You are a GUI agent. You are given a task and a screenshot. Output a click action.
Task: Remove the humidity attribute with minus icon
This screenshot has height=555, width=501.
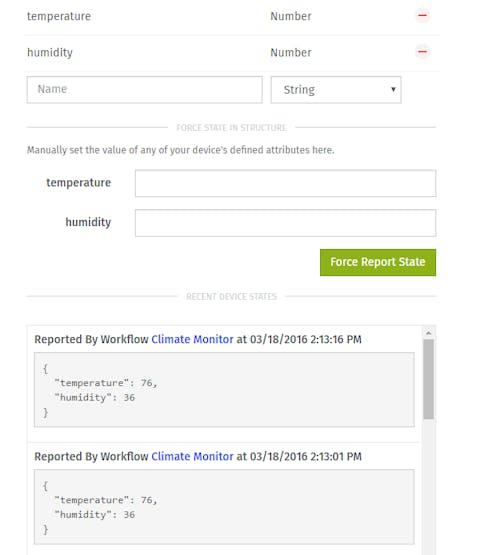click(x=422, y=52)
